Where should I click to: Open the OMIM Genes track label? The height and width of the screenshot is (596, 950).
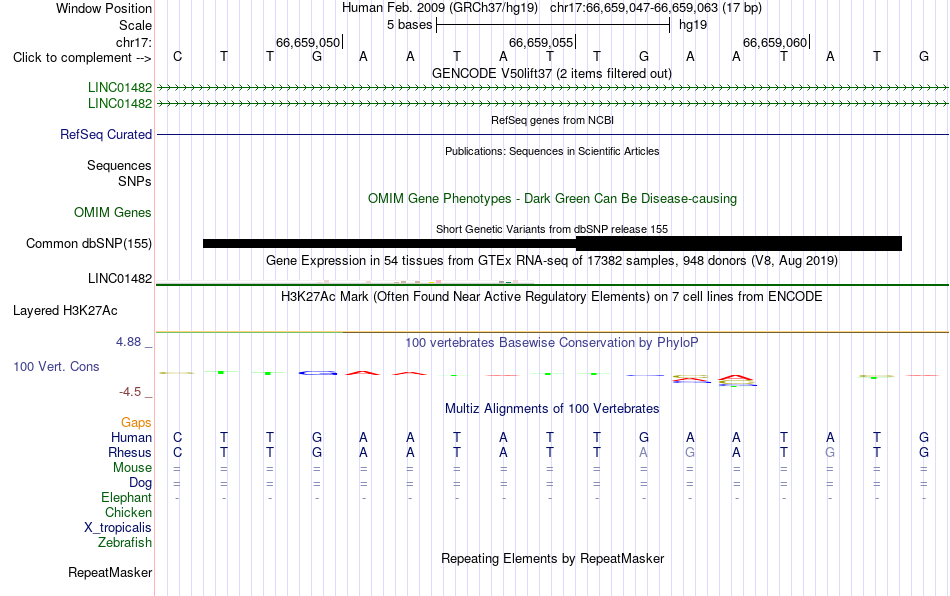click(x=113, y=213)
